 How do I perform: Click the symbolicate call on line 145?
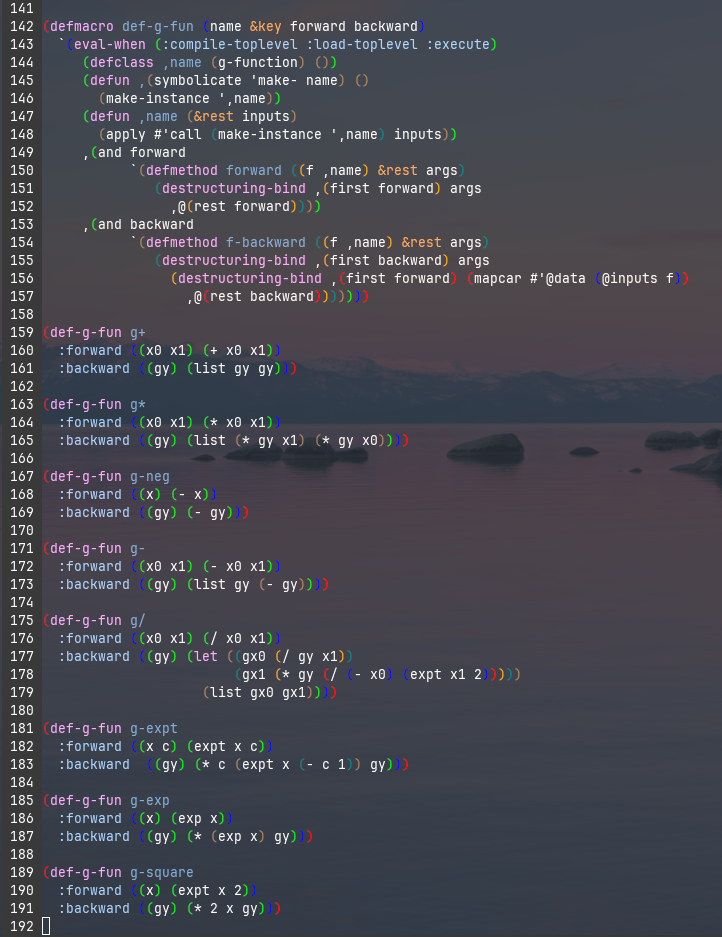(187, 80)
